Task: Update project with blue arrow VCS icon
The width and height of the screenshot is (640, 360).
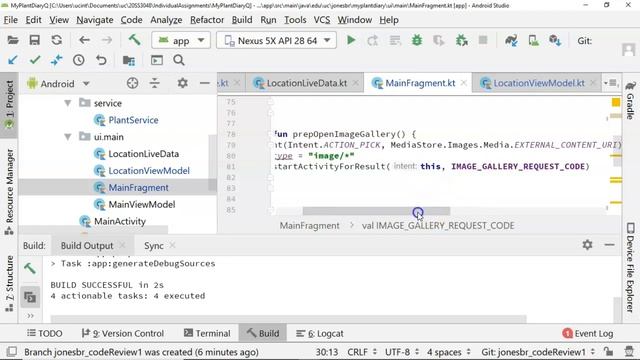Action: coord(13,60)
